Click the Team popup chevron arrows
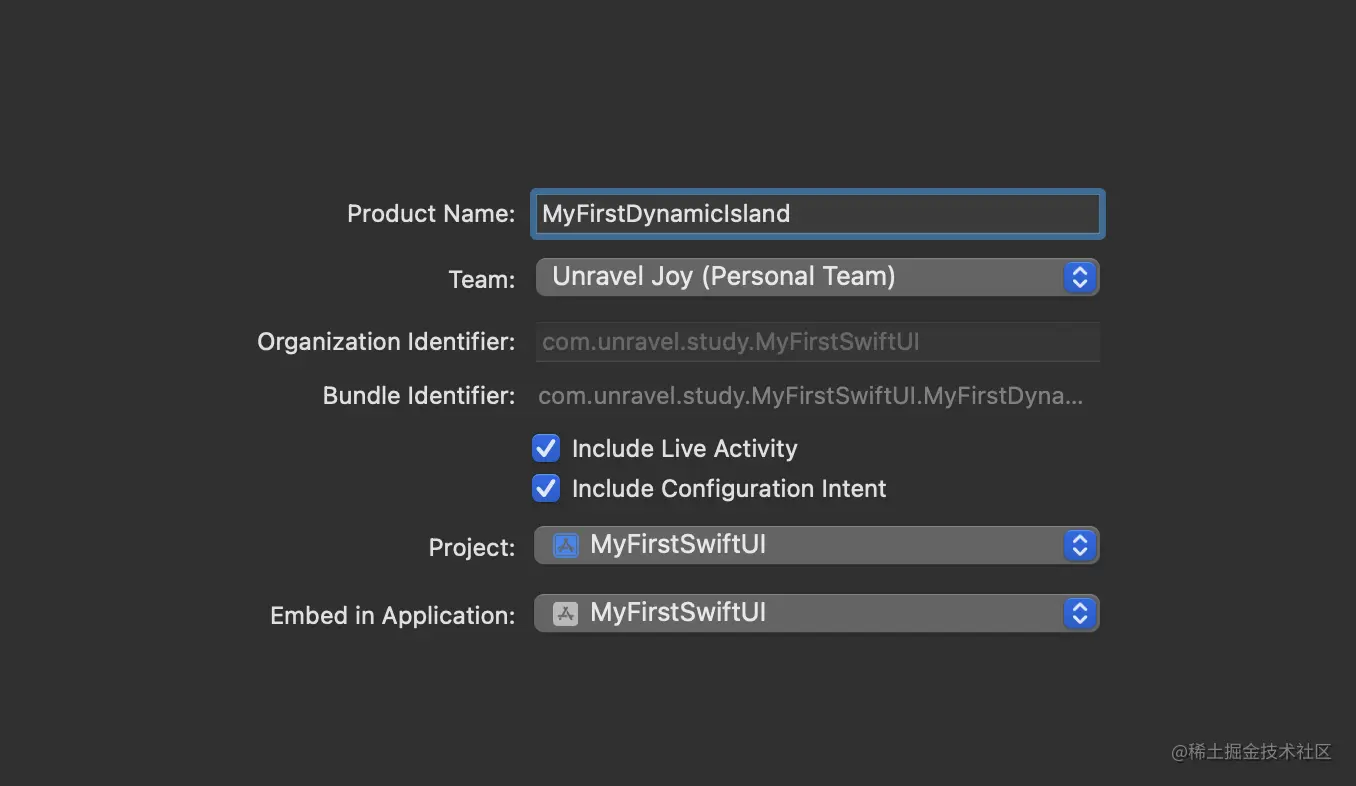The image size is (1356, 786). (x=1079, y=277)
